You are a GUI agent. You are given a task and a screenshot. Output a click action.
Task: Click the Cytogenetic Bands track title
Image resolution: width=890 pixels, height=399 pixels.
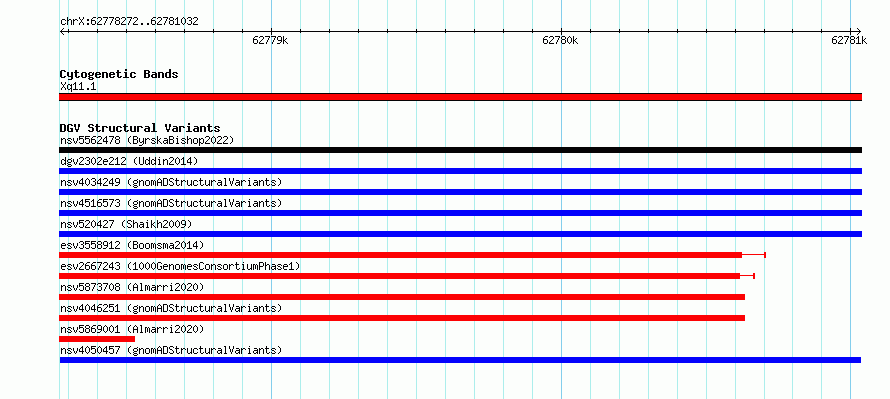pos(119,74)
